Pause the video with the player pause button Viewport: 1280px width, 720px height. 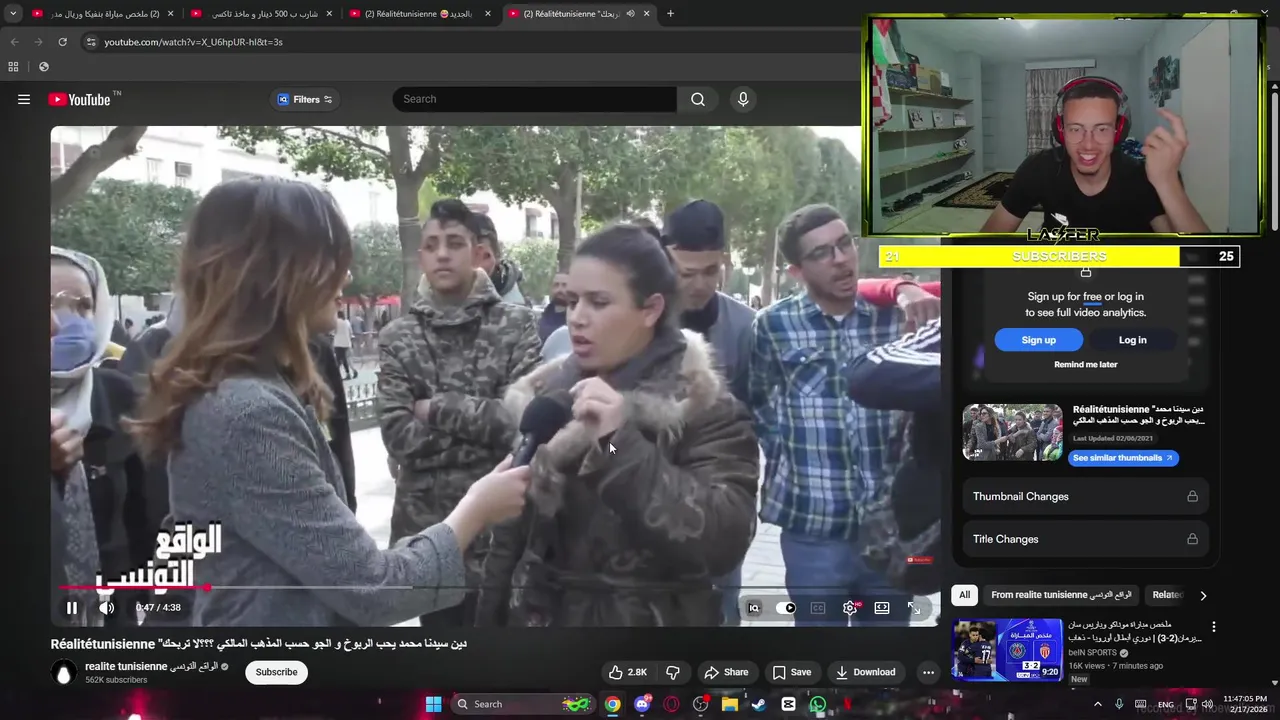[x=72, y=607]
